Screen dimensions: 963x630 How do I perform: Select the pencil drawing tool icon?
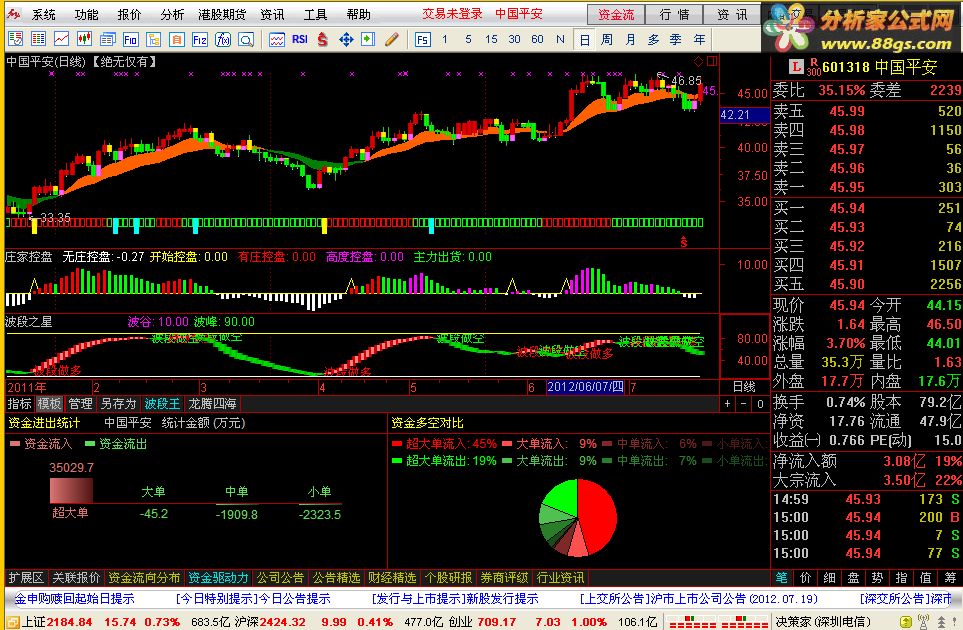(x=392, y=39)
